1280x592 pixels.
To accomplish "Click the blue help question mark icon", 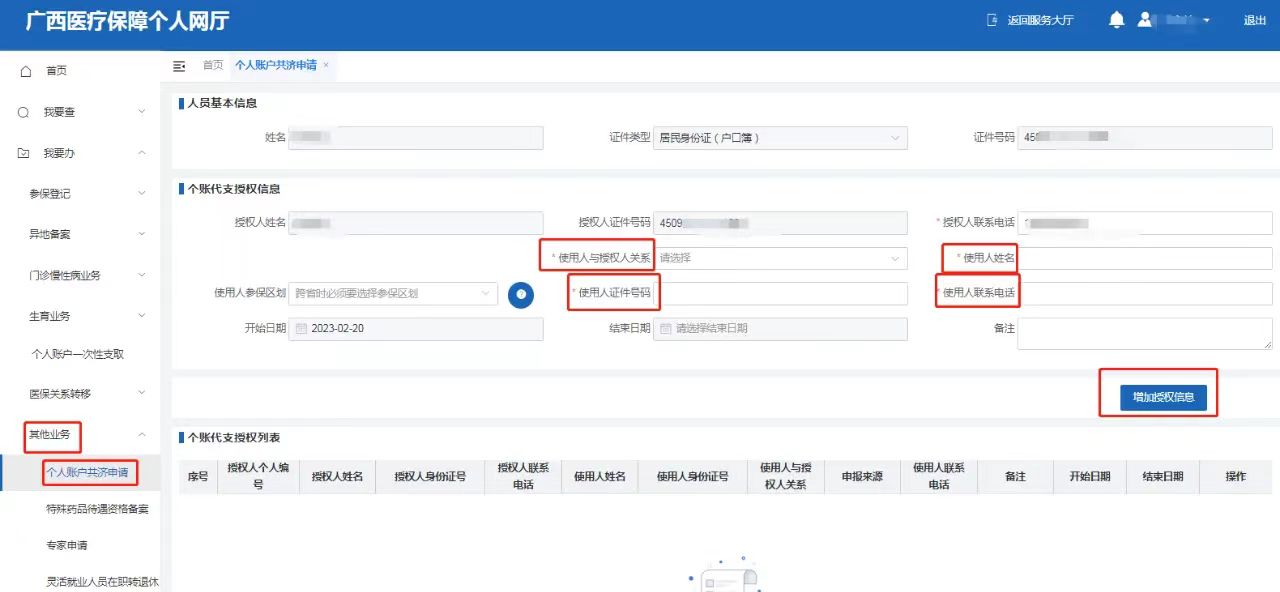I will pyautogui.click(x=520, y=294).
